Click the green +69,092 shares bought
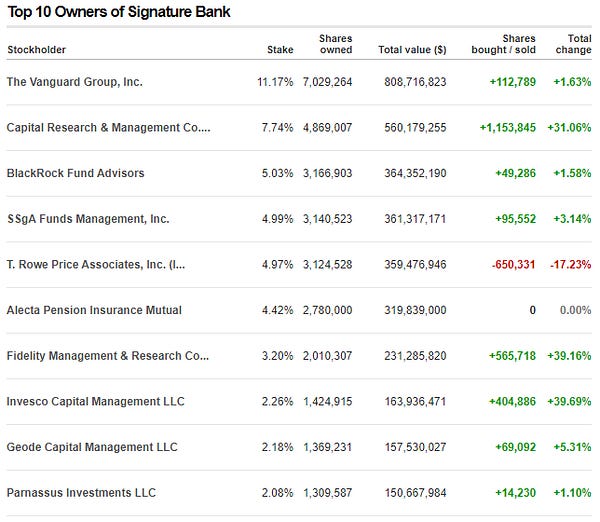 point(515,447)
